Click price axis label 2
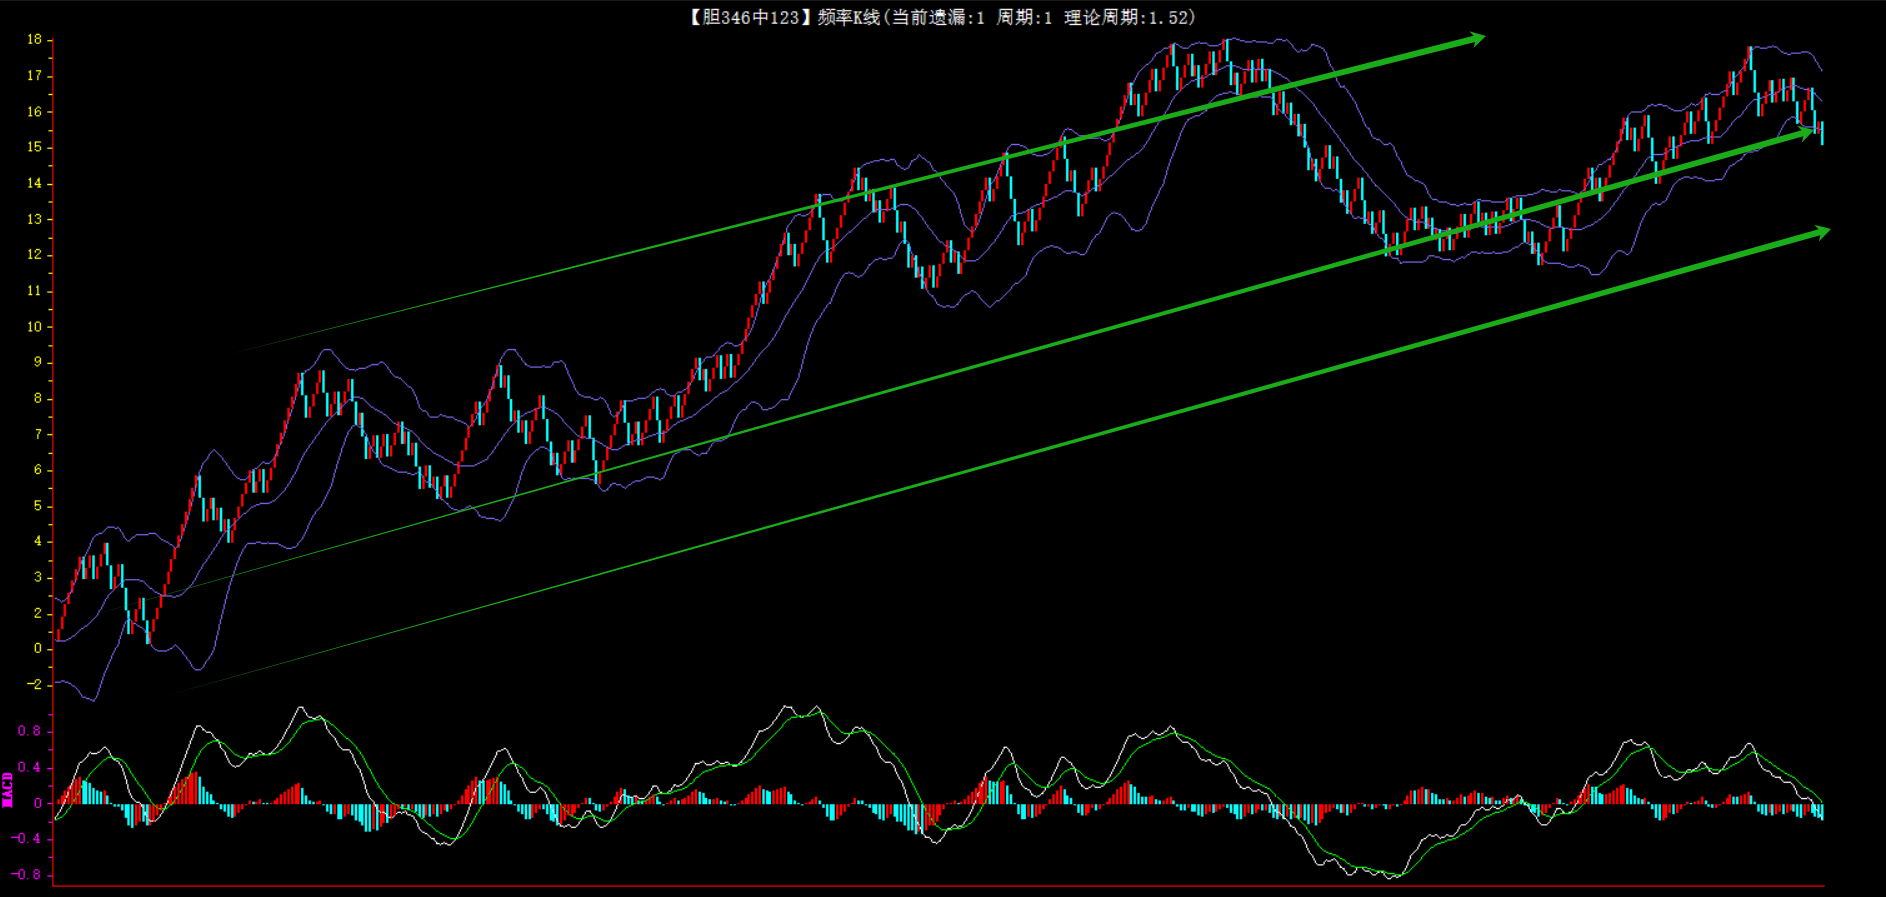Viewport: 1886px width, 897px height. [x=38, y=613]
